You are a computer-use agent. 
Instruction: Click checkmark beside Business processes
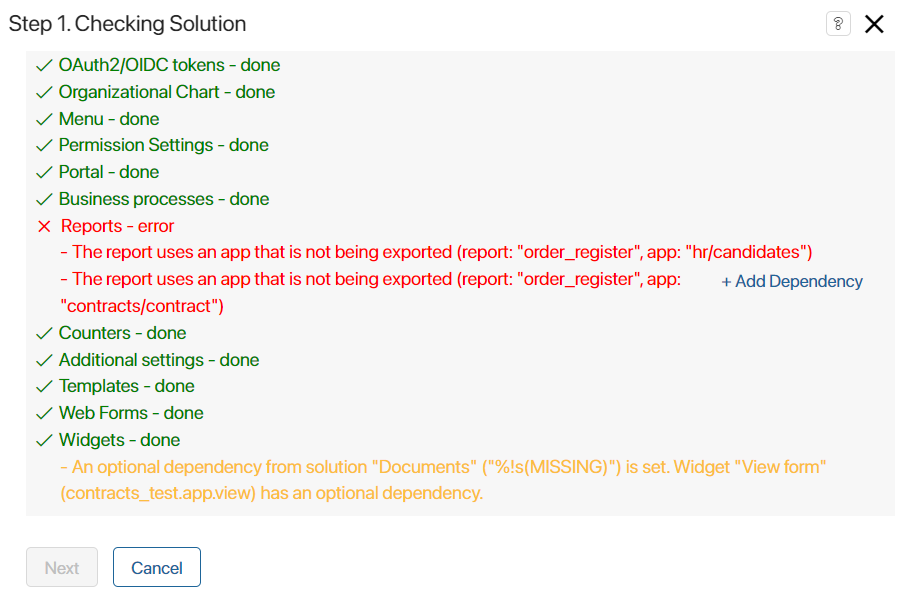point(44,199)
